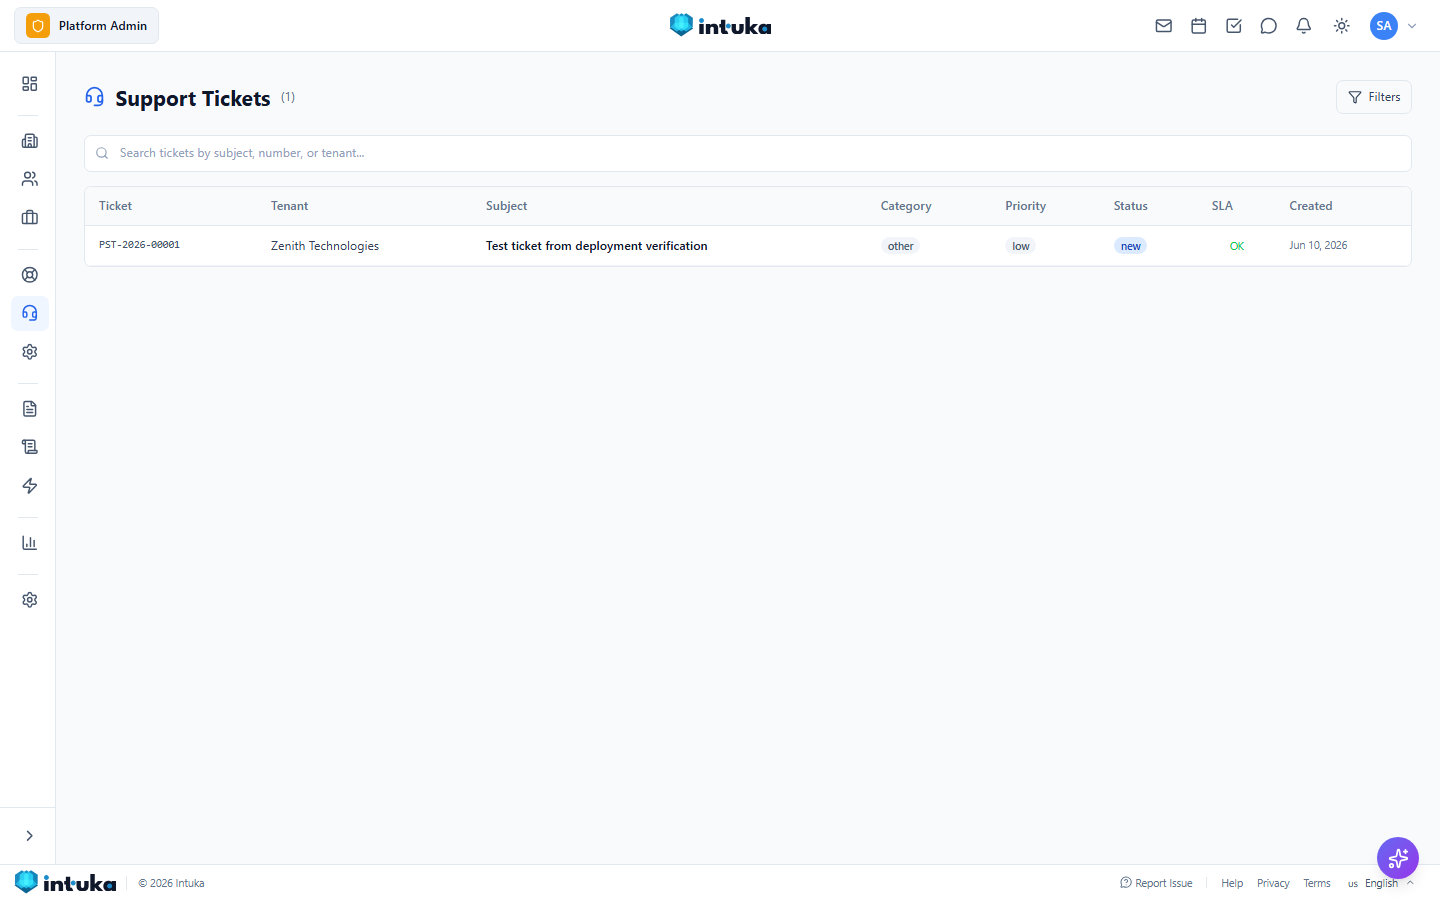Viewport: 1440px width, 900px height.
Task: Click the 'new' status badge
Action: (x=1131, y=246)
